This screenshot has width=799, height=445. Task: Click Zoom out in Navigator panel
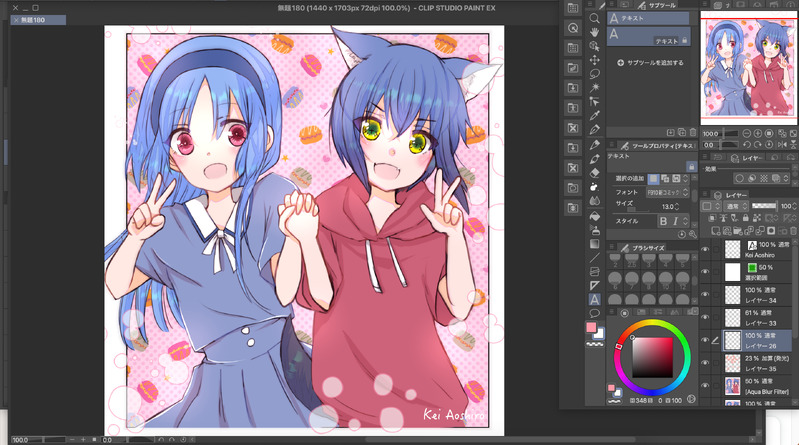(747, 134)
